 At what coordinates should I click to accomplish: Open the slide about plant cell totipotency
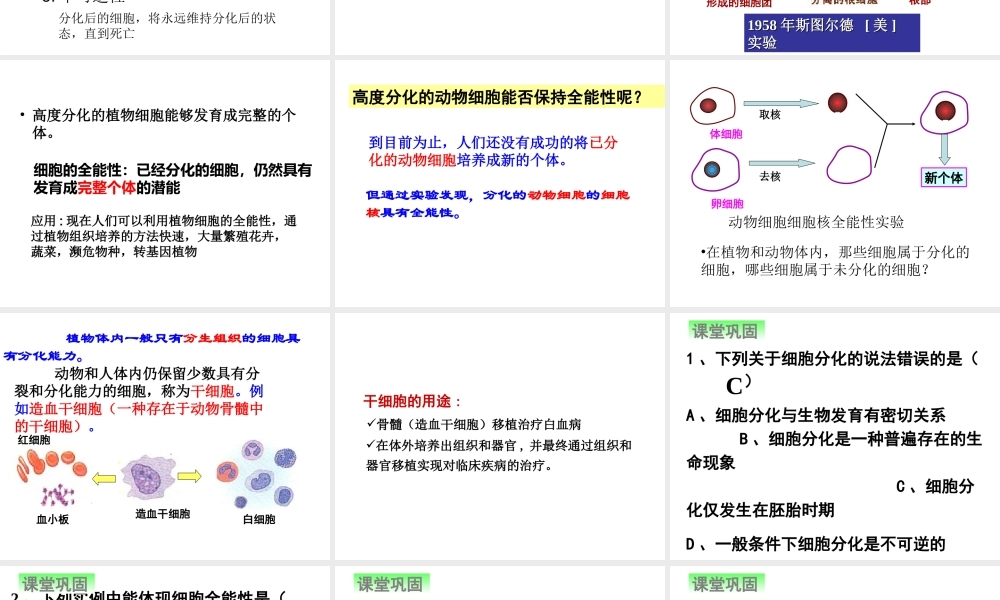pos(165,183)
